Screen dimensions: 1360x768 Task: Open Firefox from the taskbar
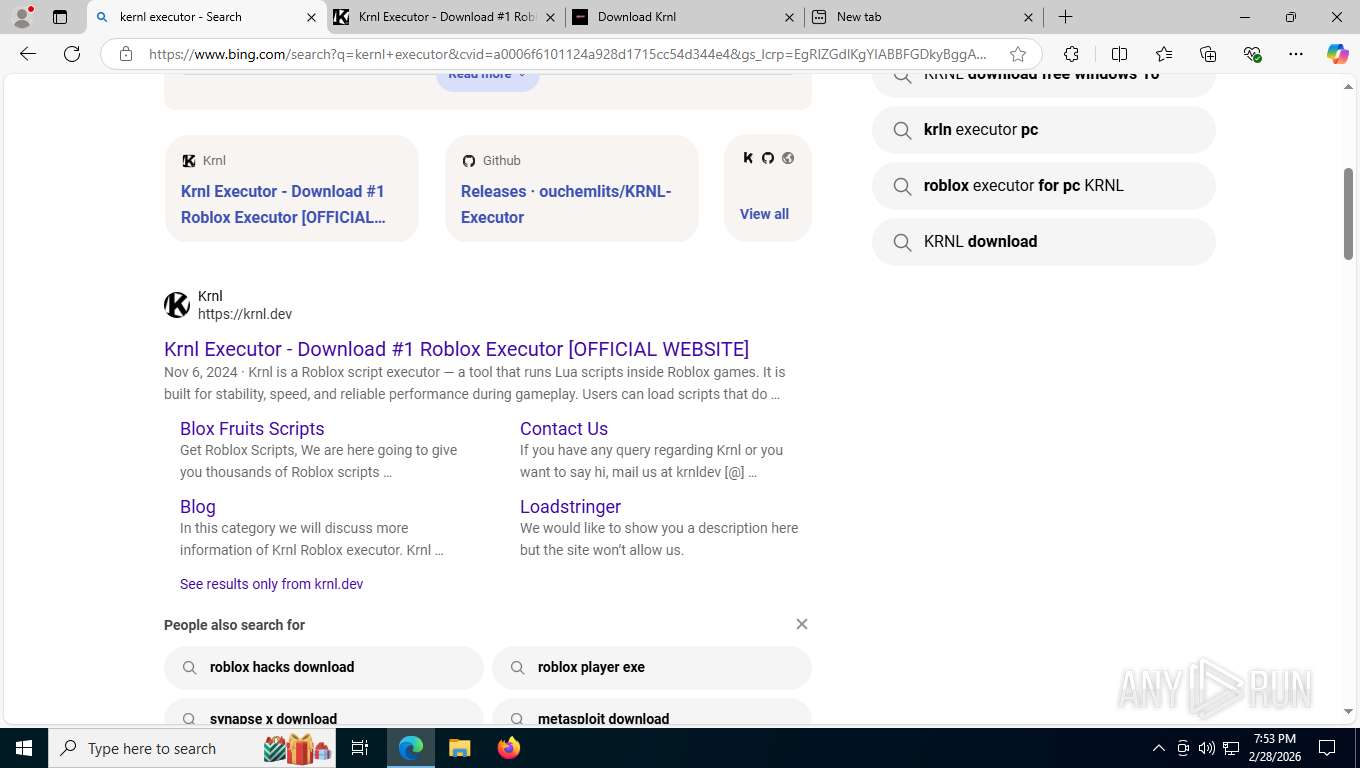(508, 748)
